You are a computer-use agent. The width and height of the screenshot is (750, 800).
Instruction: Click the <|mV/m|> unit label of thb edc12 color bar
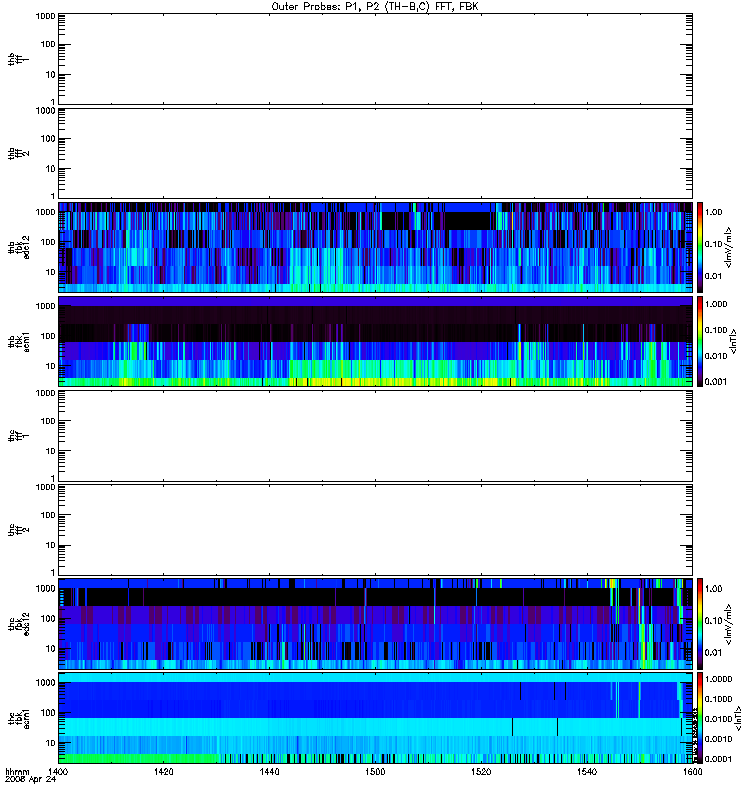coord(729,247)
